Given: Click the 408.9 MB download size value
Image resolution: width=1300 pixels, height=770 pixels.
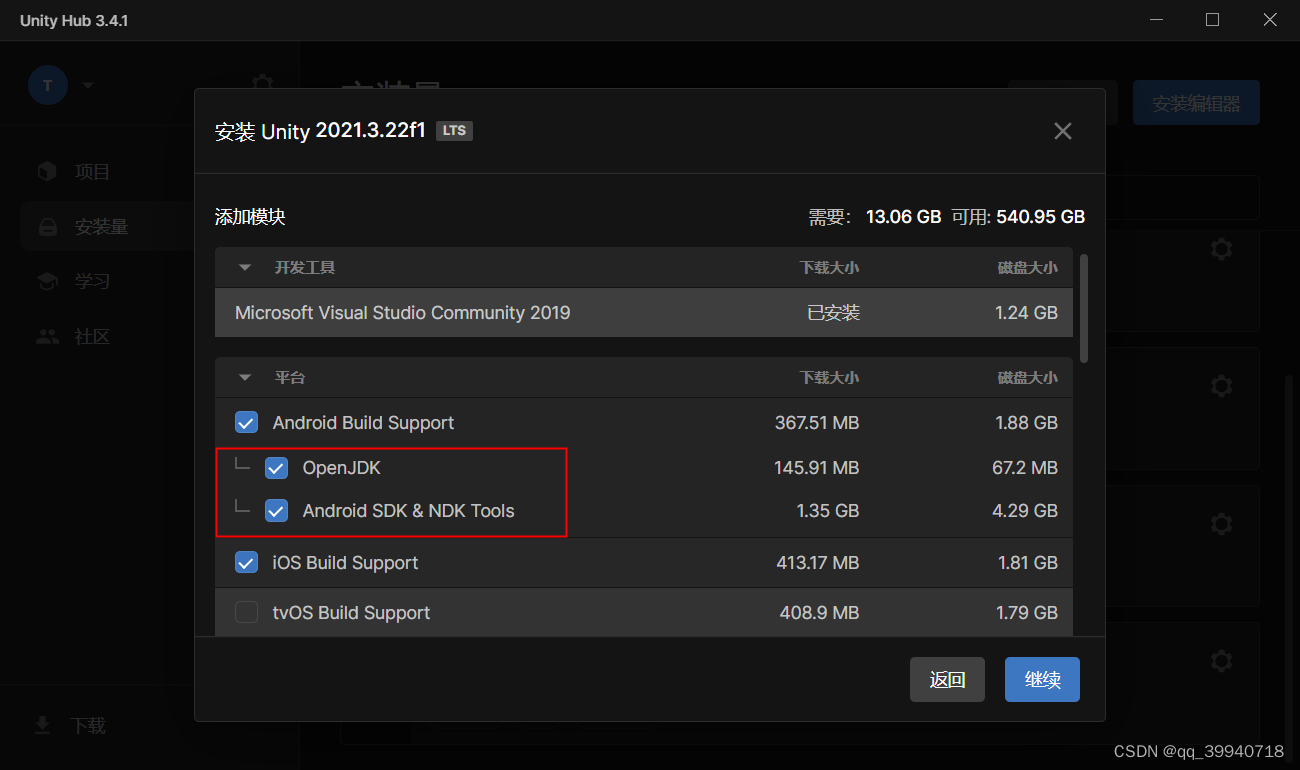Looking at the screenshot, I should coord(820,613).
